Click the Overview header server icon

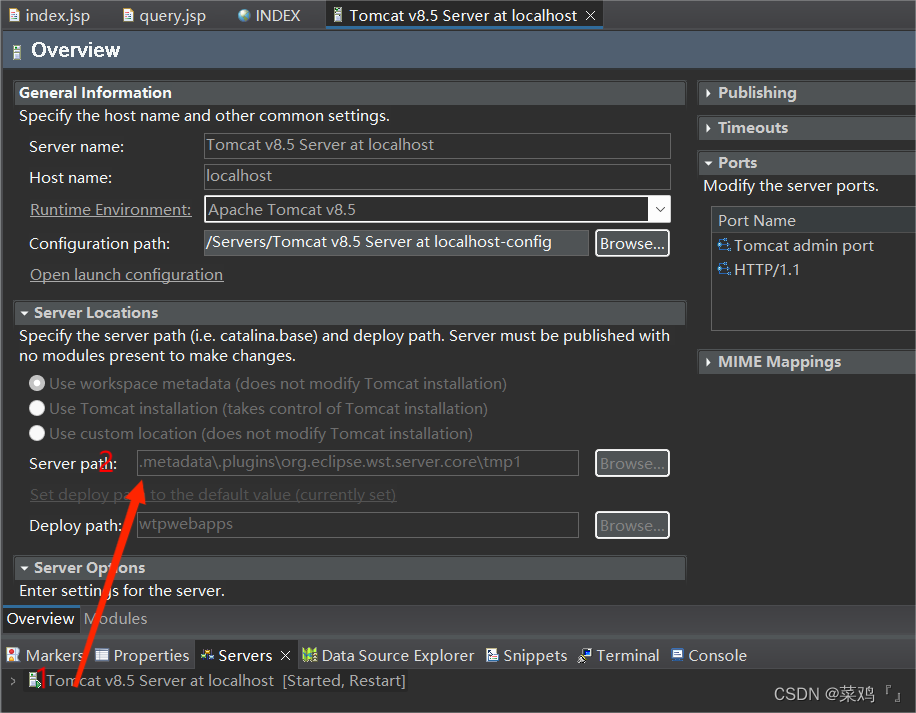[x=17, y=51]
